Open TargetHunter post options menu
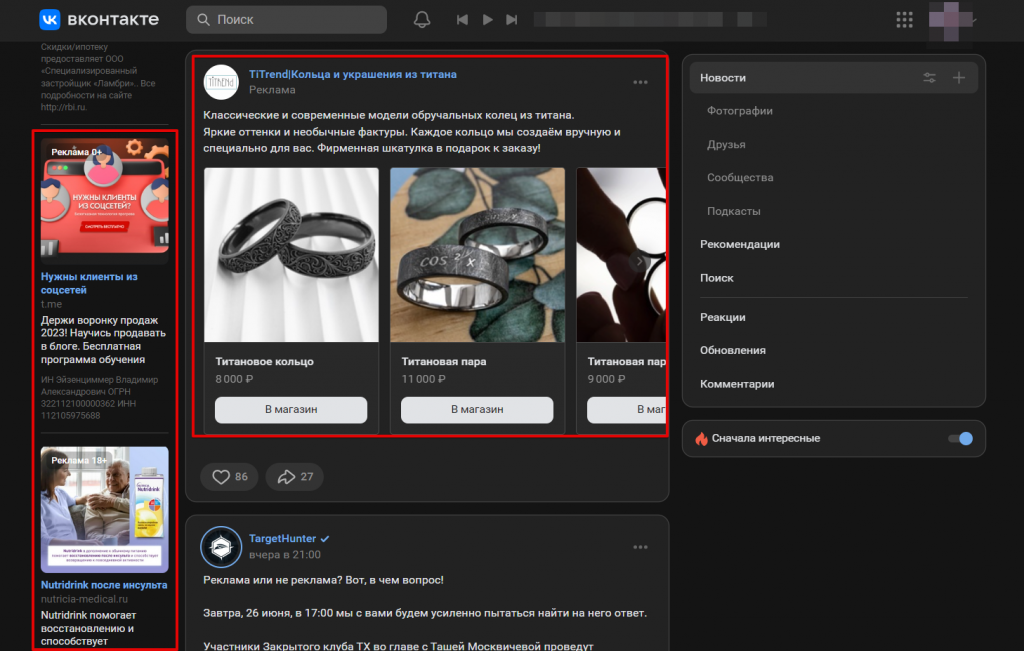 [640, 547]
